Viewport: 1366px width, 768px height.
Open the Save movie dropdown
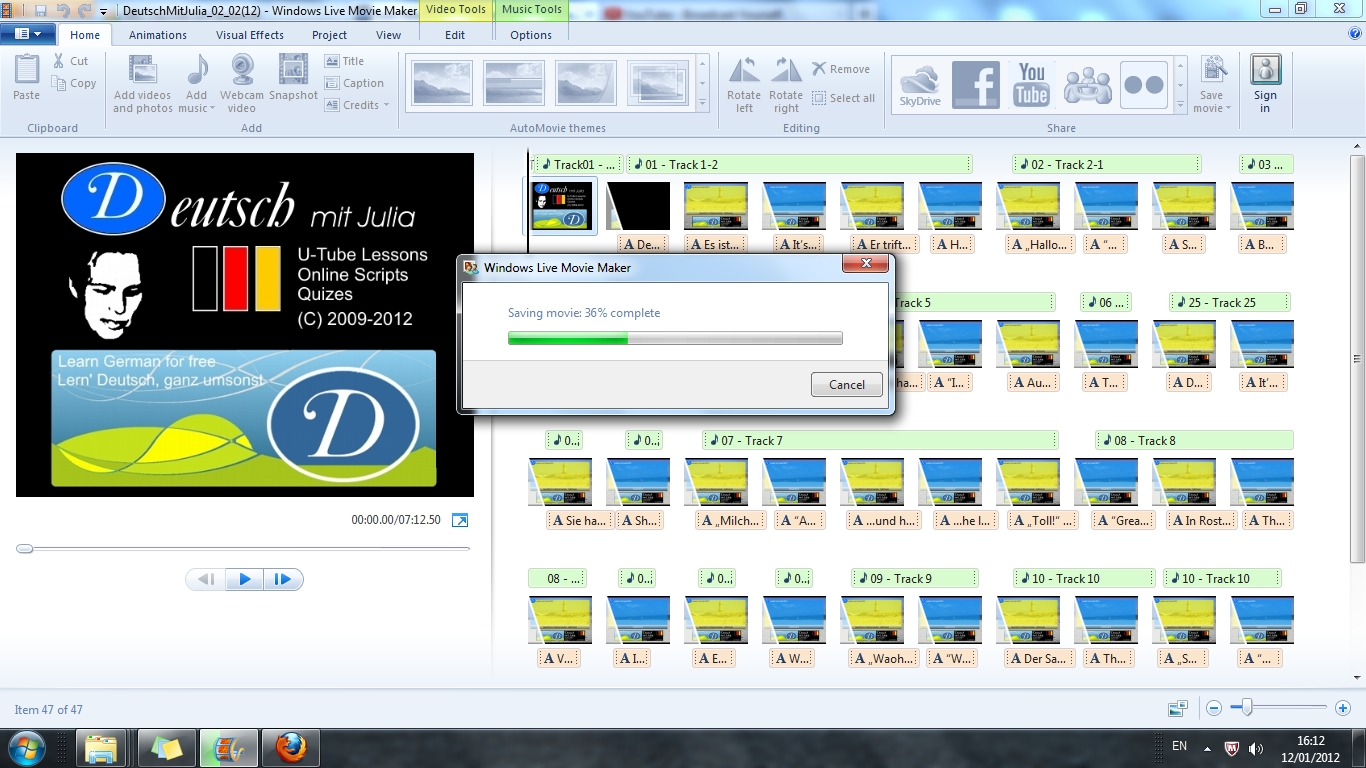point(1211,108)
